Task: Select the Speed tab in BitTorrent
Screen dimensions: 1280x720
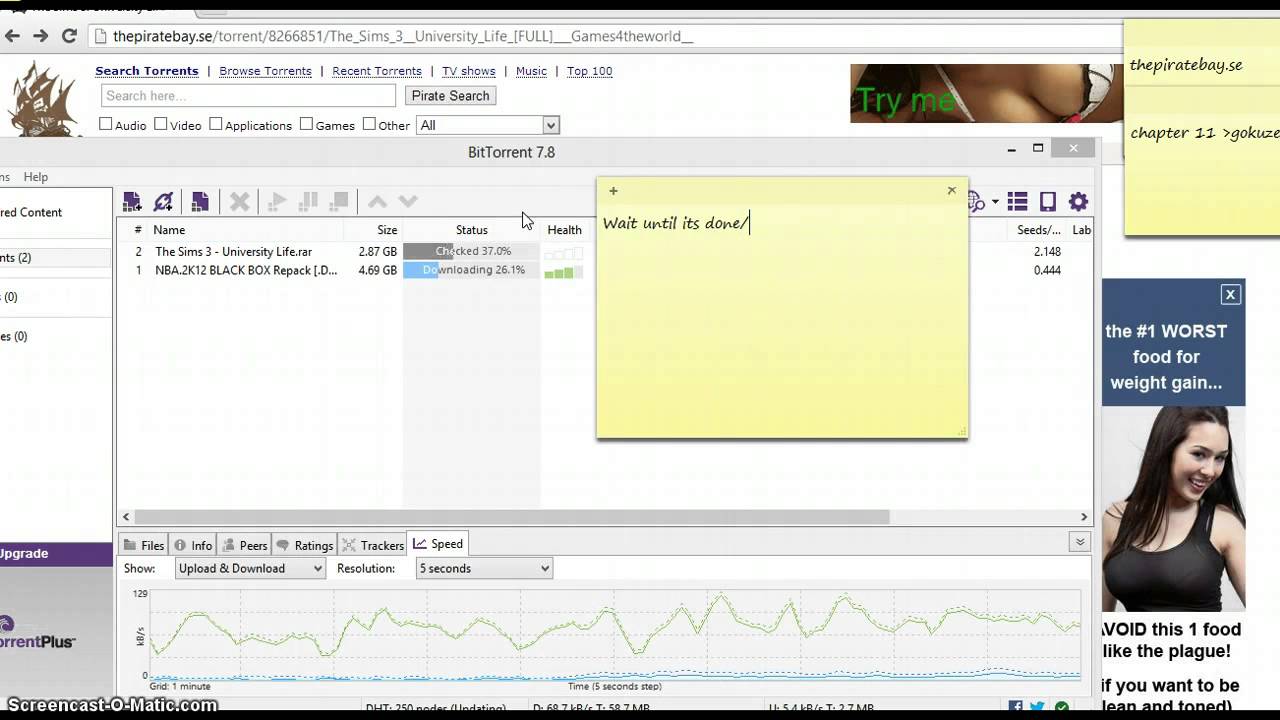Action: coord(438,544)
